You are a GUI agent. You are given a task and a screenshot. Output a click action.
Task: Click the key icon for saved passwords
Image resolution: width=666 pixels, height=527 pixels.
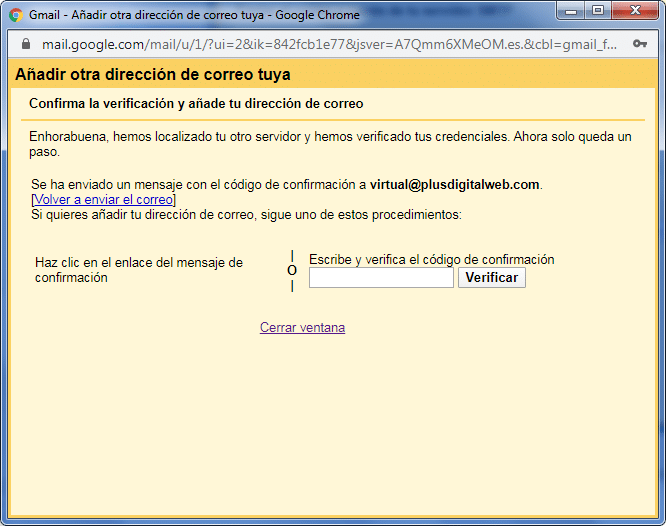click(x=639, y=45)
